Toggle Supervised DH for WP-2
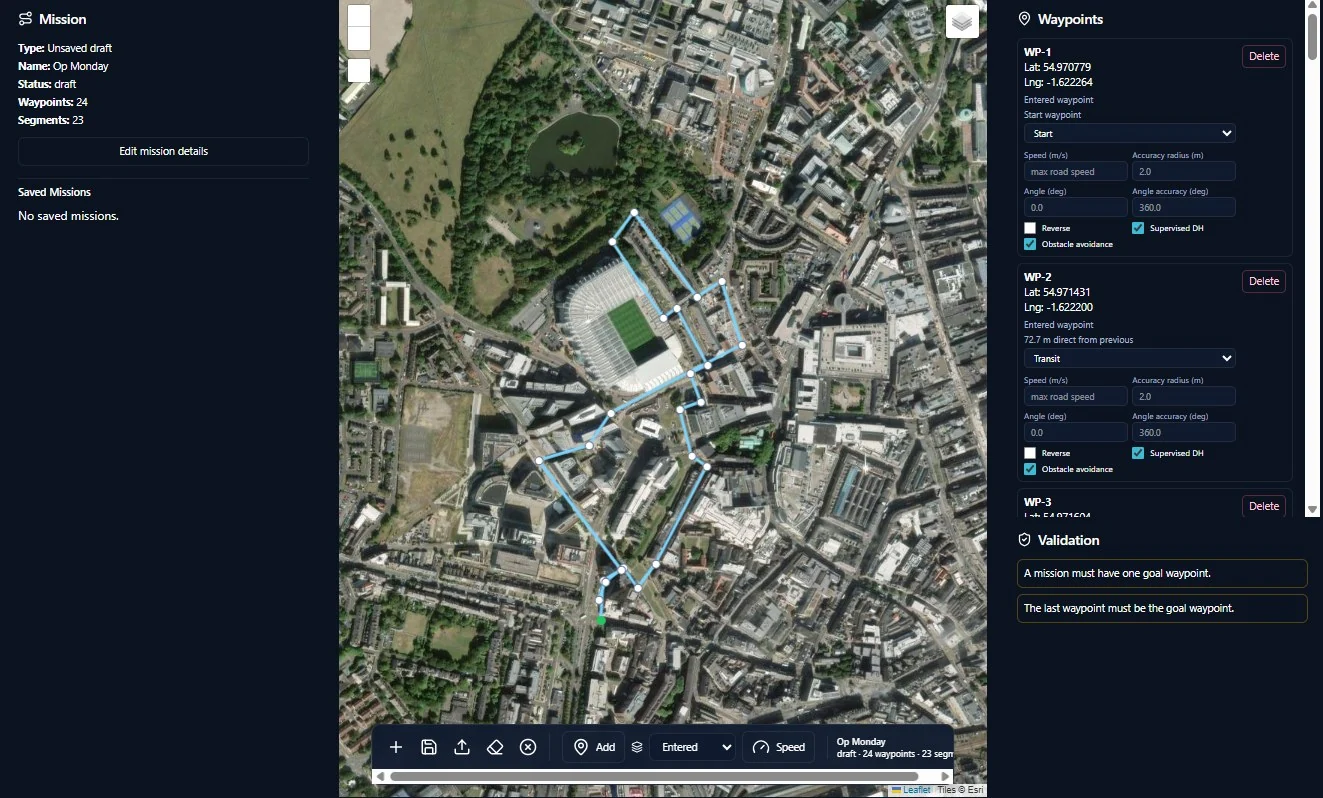This screenshot has width=1323, height=798. pos(1138,453)
